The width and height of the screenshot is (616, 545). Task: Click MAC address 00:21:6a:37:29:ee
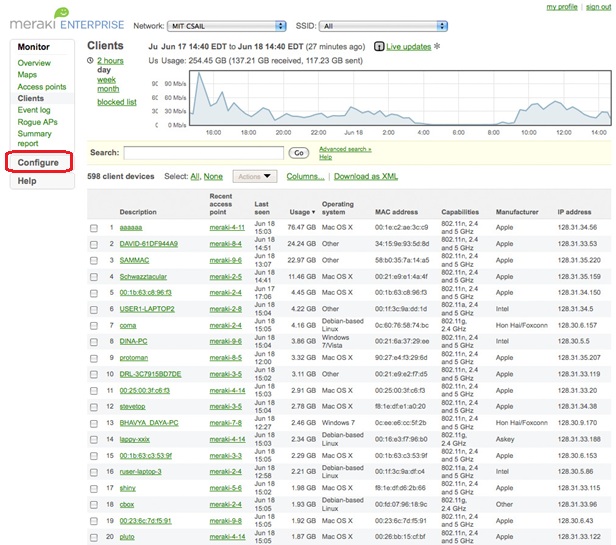coord(402,341)
